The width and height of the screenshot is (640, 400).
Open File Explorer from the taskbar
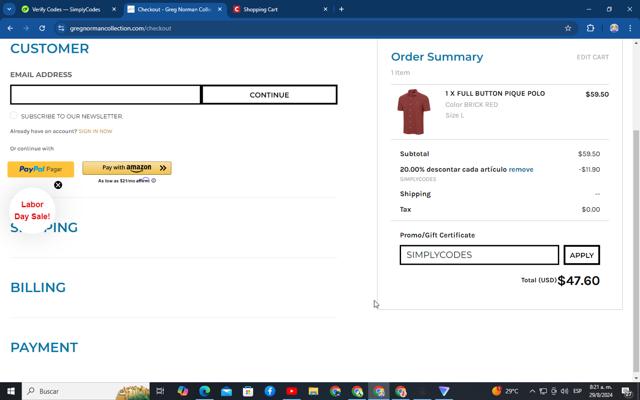coord(313,391)
